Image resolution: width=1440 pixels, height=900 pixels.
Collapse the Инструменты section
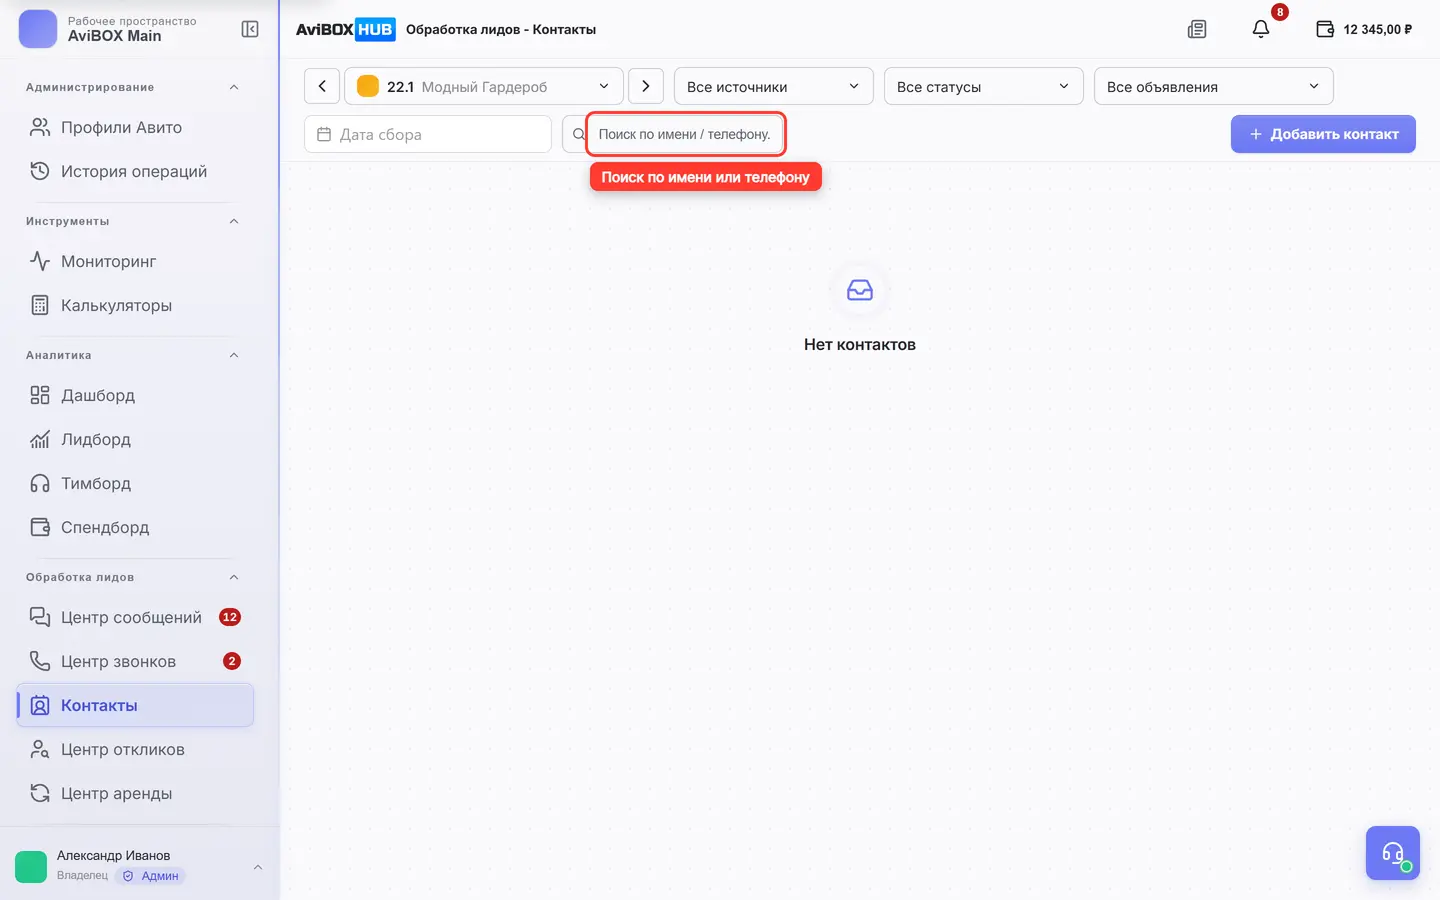coord(234,221)
